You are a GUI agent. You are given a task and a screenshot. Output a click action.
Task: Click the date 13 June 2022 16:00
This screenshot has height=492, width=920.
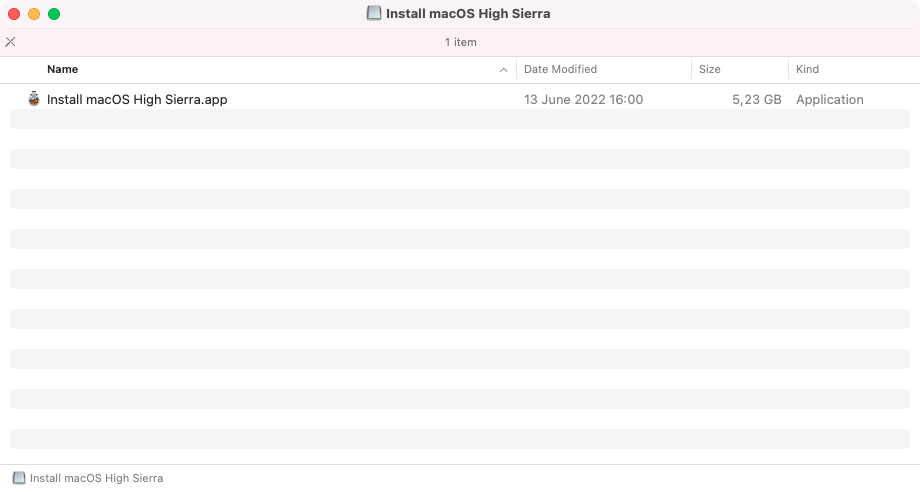pos(583,100)
